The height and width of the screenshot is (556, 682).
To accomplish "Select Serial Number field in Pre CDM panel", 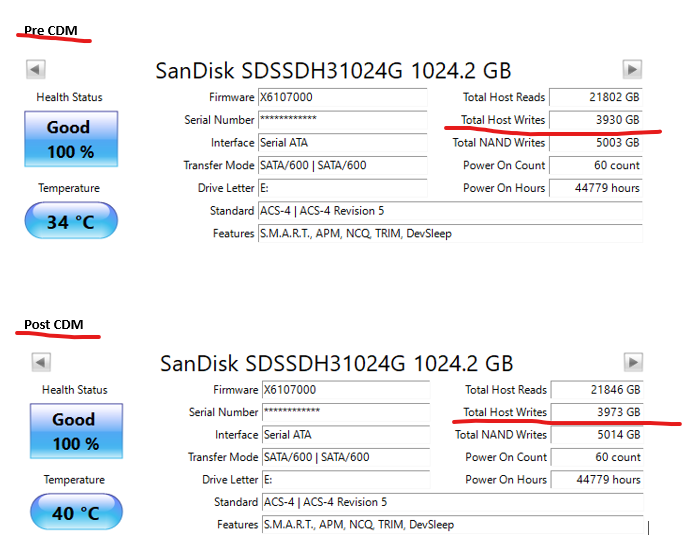I will click(343, 120).
